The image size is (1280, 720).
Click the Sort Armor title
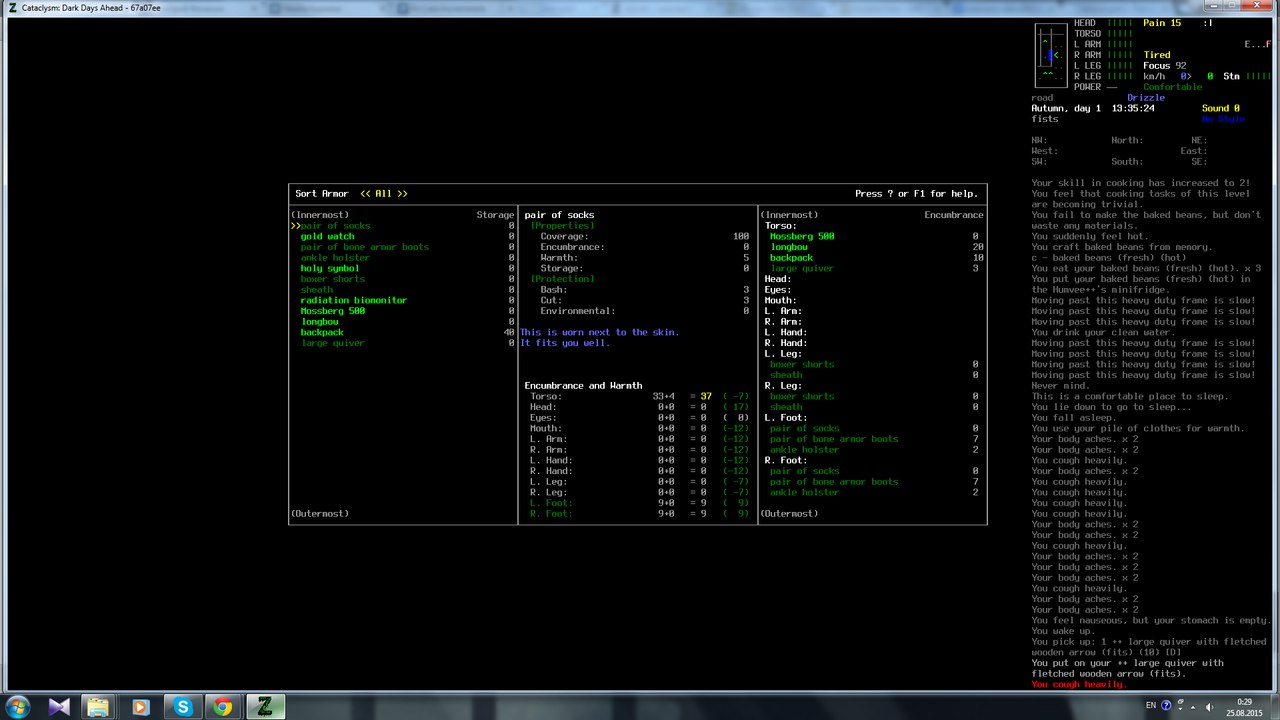click(321, 194)
